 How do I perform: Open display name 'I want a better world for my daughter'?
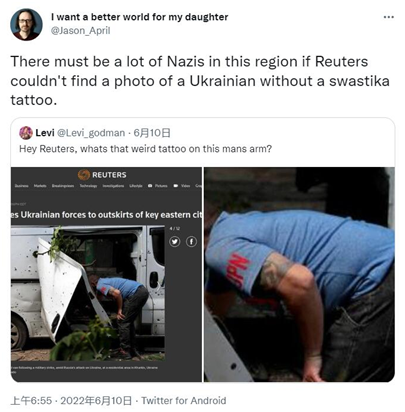click(140, 17)
